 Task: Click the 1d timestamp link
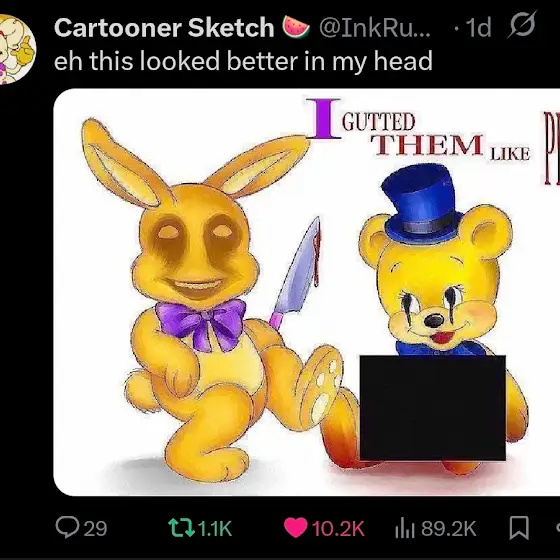[479, 28]
